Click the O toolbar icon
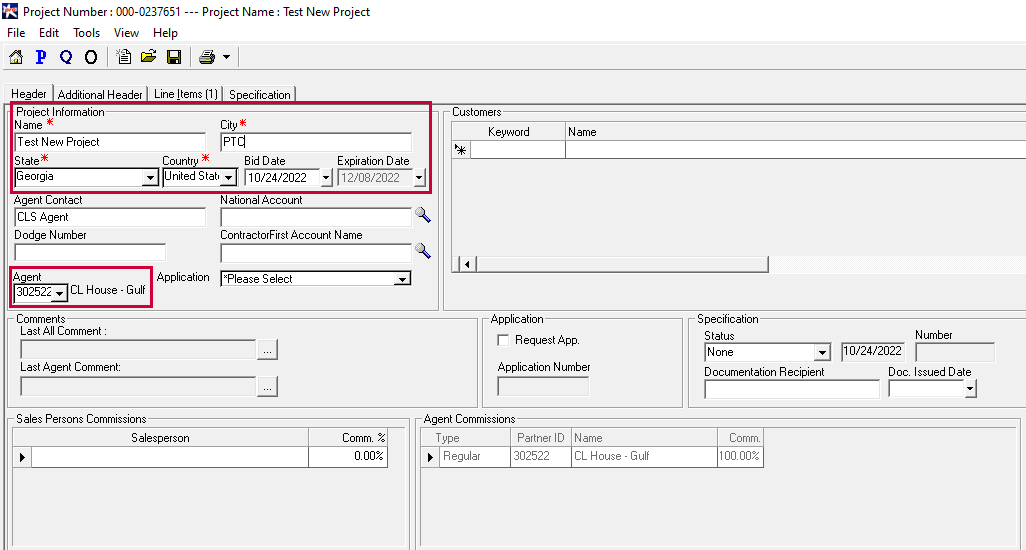The height and width of the screenshot is (550, 1026). 91,57
